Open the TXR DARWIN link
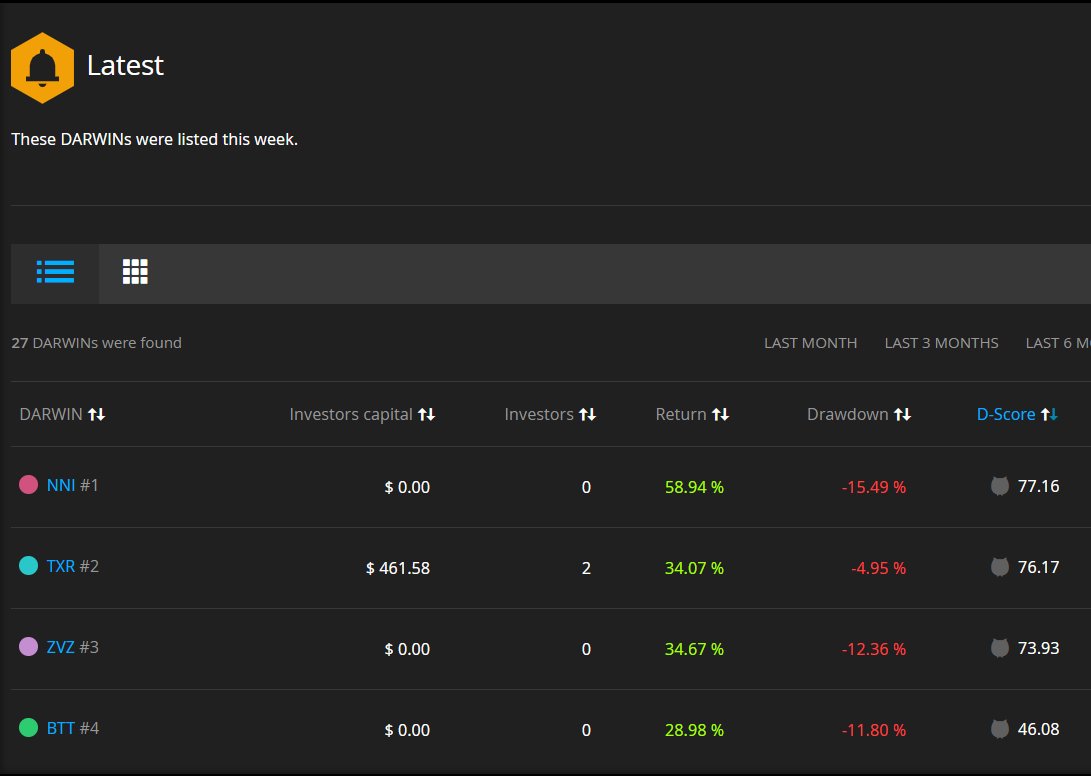 (x=61, y=566)
